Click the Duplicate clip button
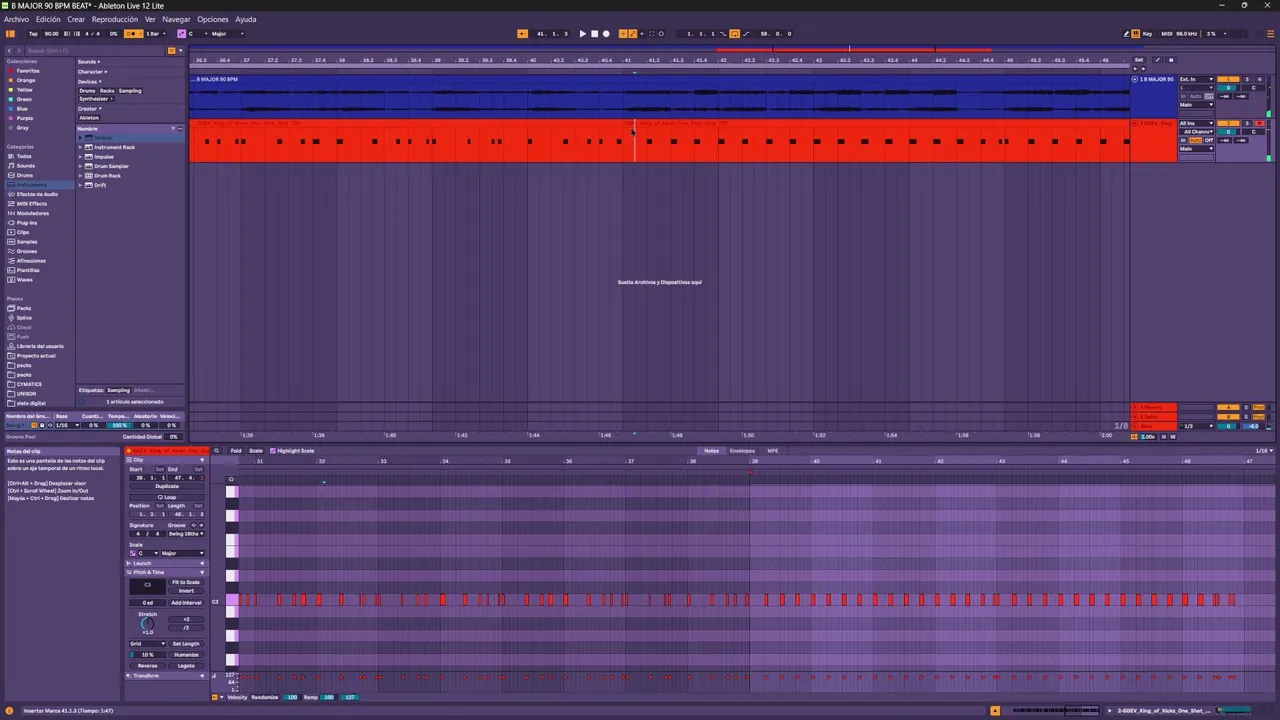This screenshot has height=720, width=1280. coord(167,486)
